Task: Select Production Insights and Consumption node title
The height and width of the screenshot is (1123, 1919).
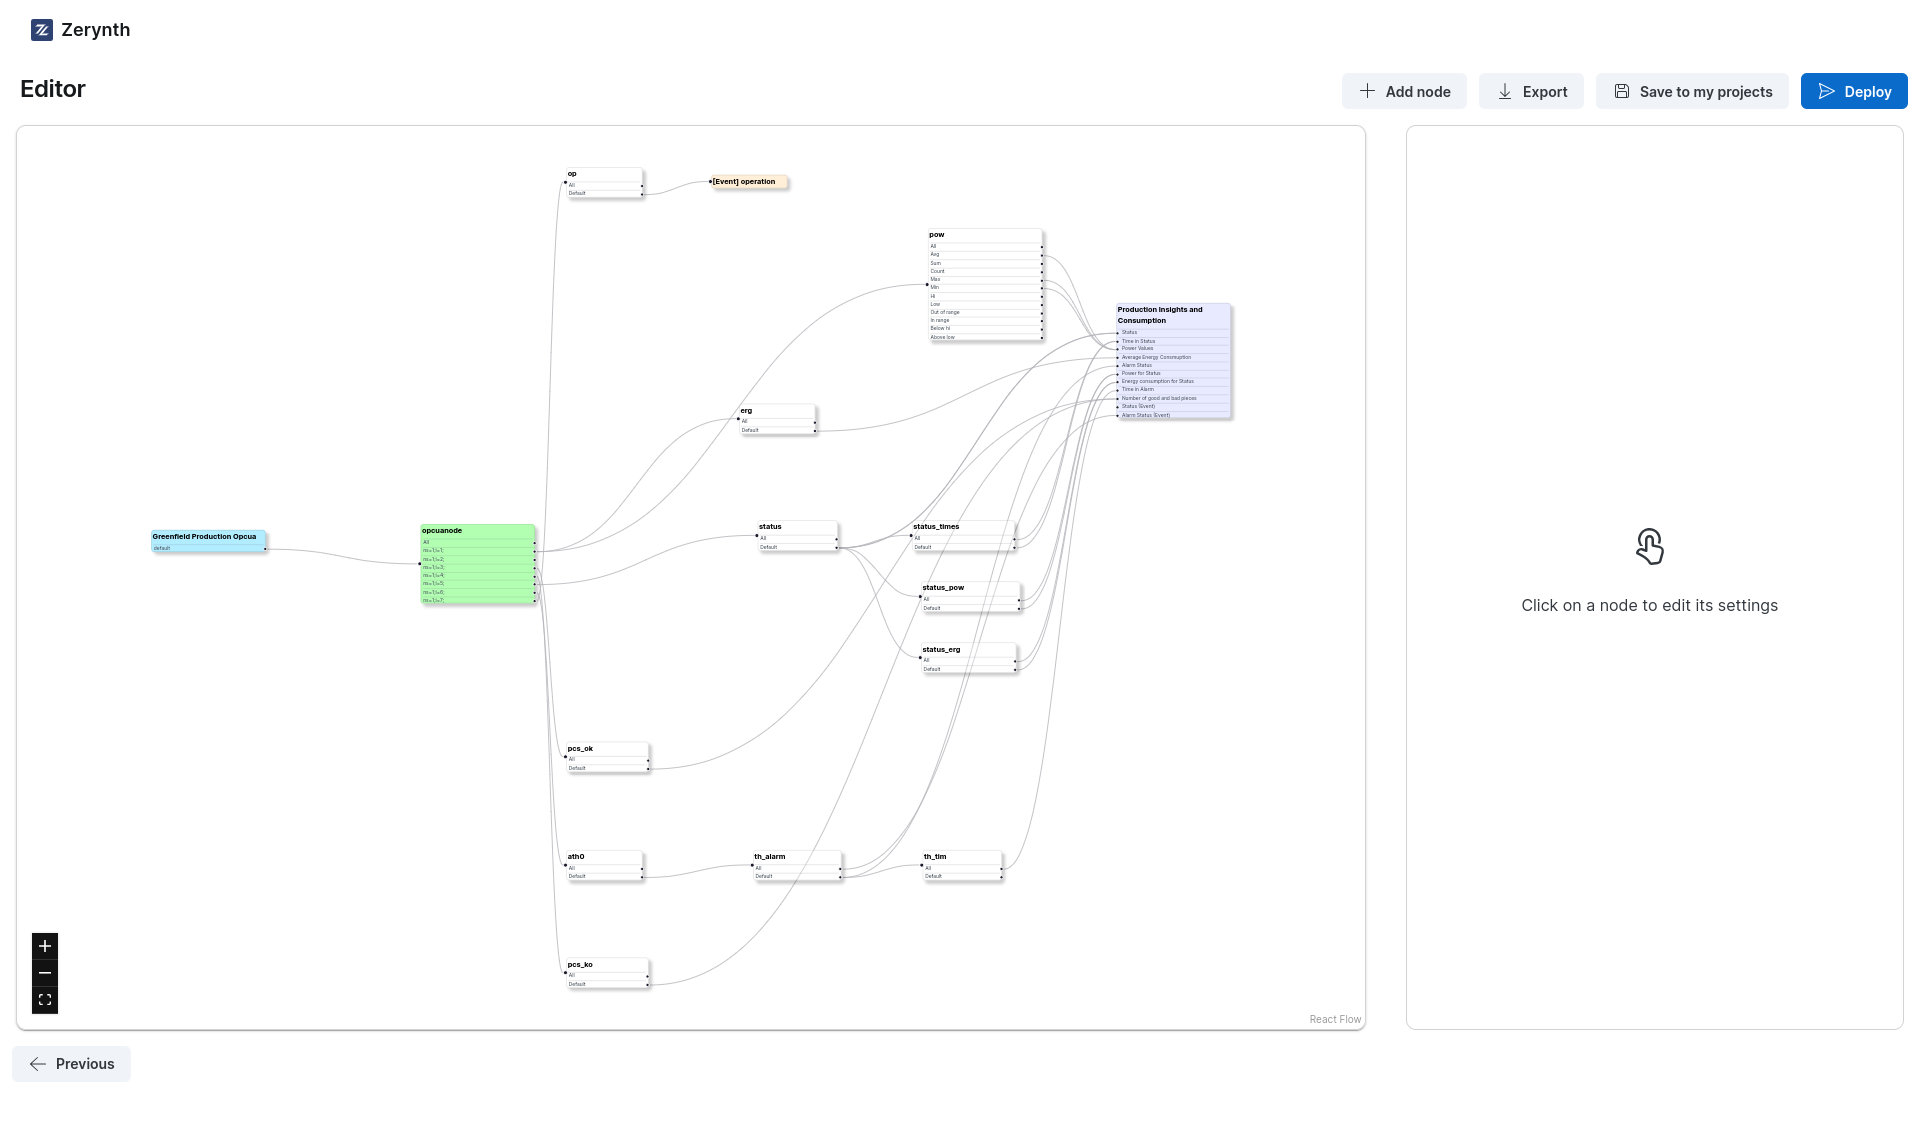Action: (x=1161, y=315)
